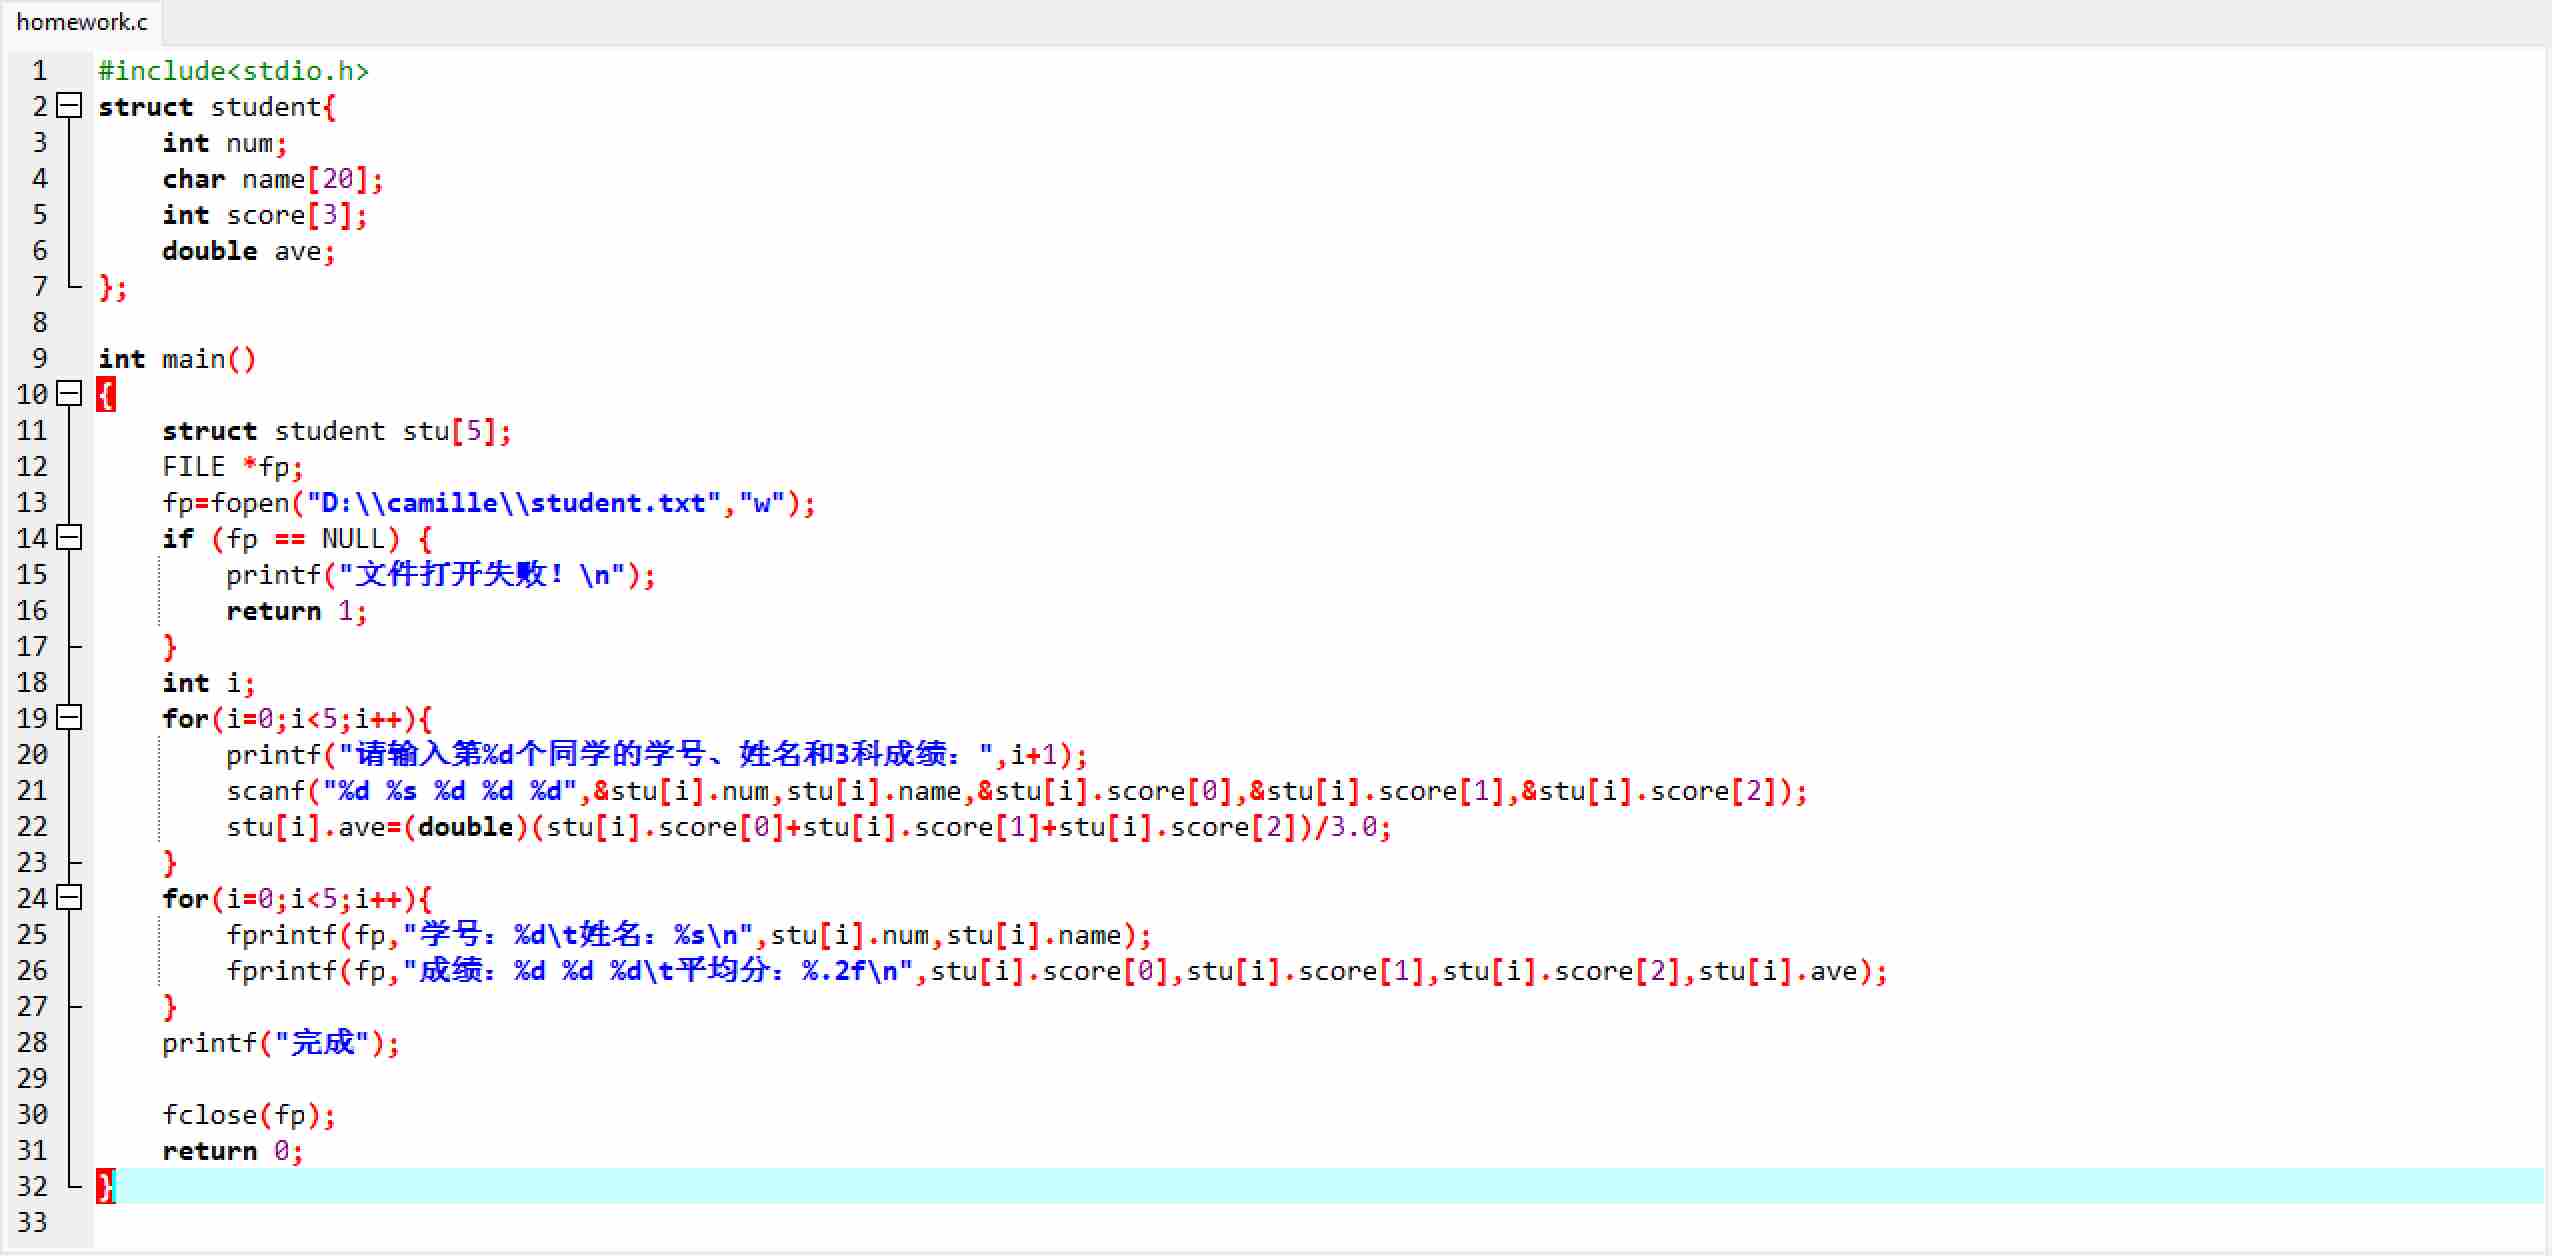2552x1256 pixels.
Task: Click the #include<stdio.h> directive
Action: tap(233, 71)
